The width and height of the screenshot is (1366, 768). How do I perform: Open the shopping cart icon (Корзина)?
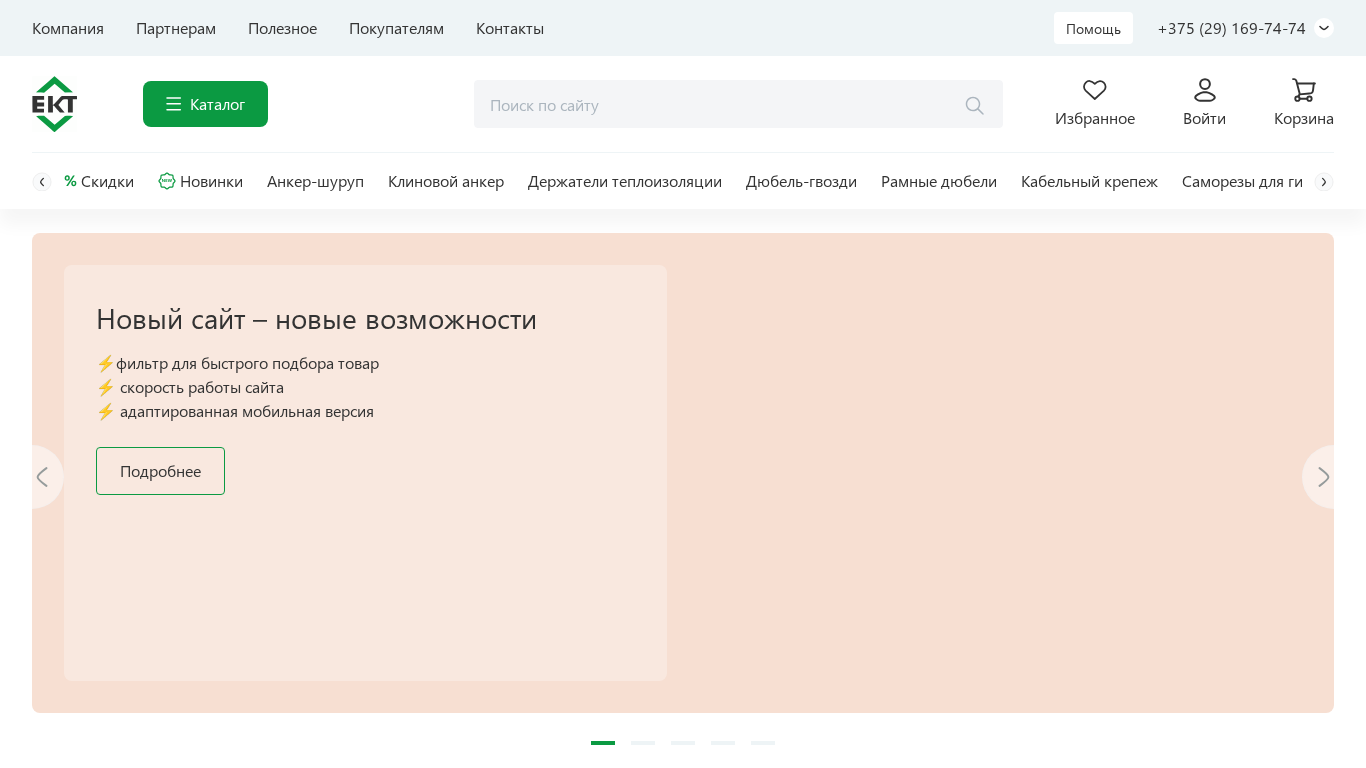tap(1303, 90)
